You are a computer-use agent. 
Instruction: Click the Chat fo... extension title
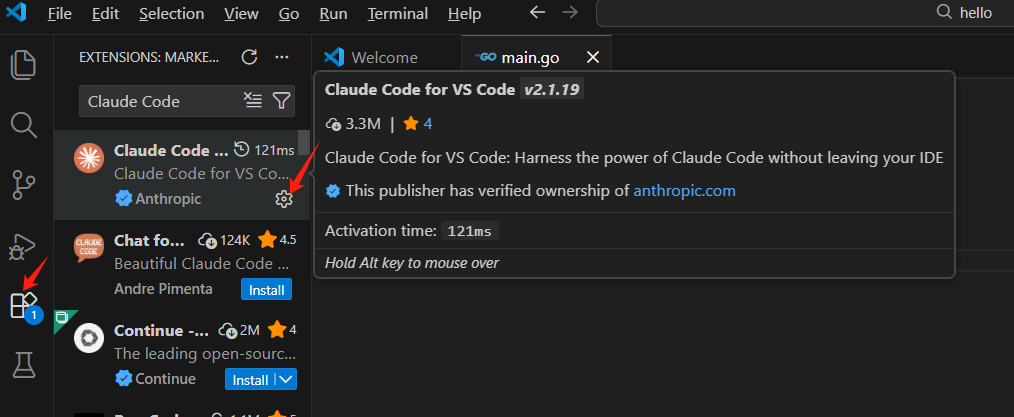coord(150,241)
